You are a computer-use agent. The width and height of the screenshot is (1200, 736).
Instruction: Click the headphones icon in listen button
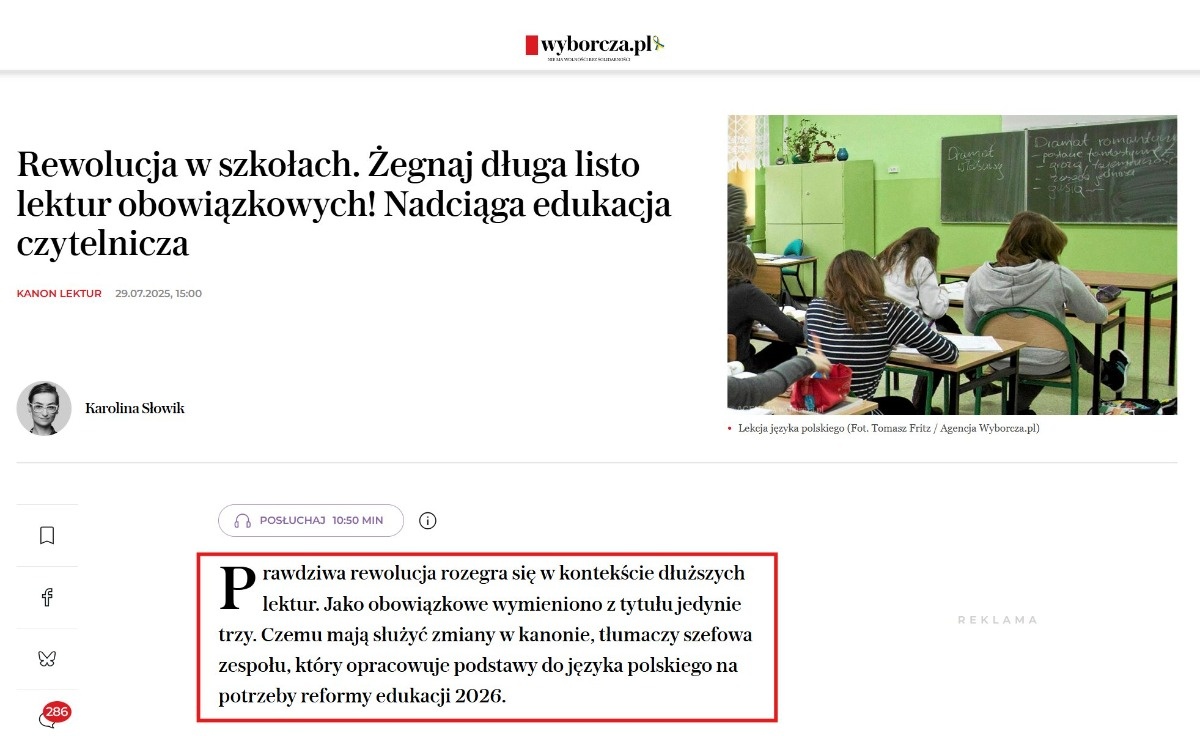point(242,521)
